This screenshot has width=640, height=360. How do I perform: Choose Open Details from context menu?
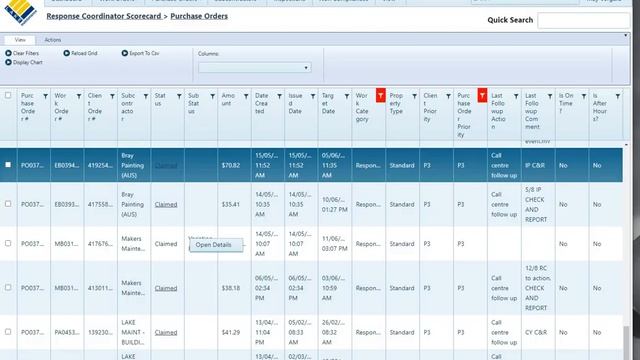pos(216,245)
